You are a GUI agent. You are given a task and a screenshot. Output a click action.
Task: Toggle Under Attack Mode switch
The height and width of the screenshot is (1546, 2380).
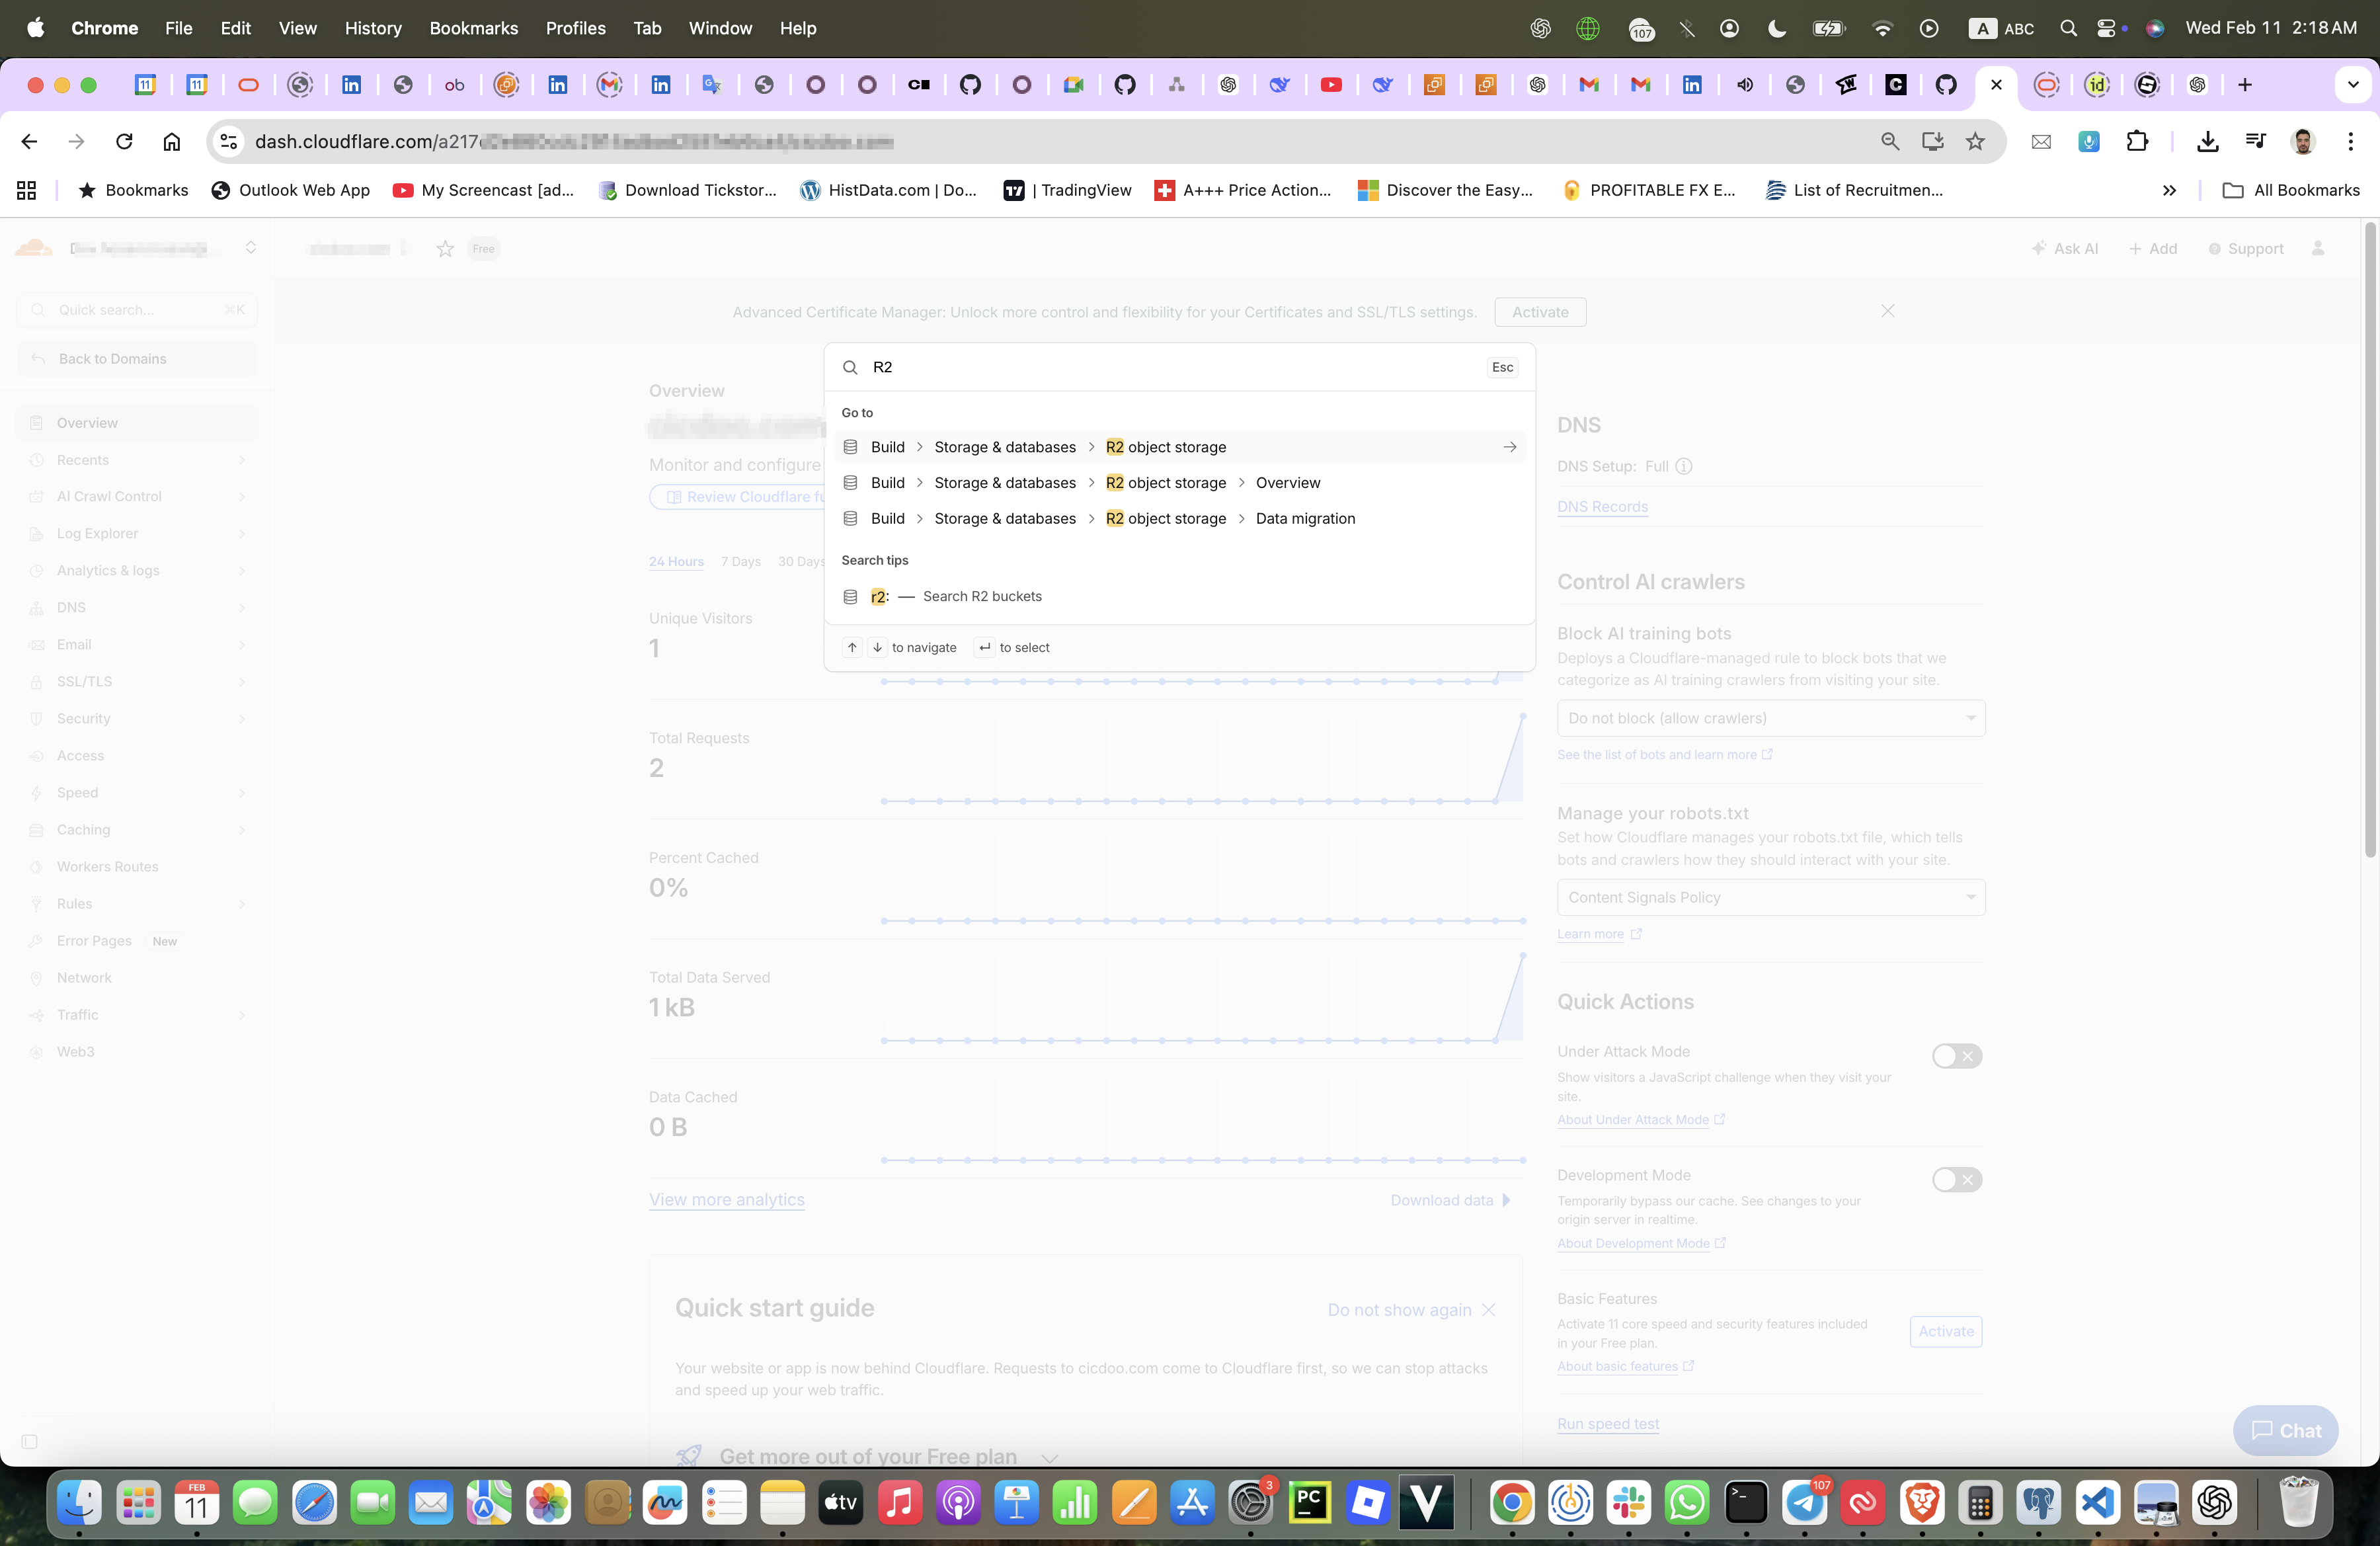[1956, 1056]
